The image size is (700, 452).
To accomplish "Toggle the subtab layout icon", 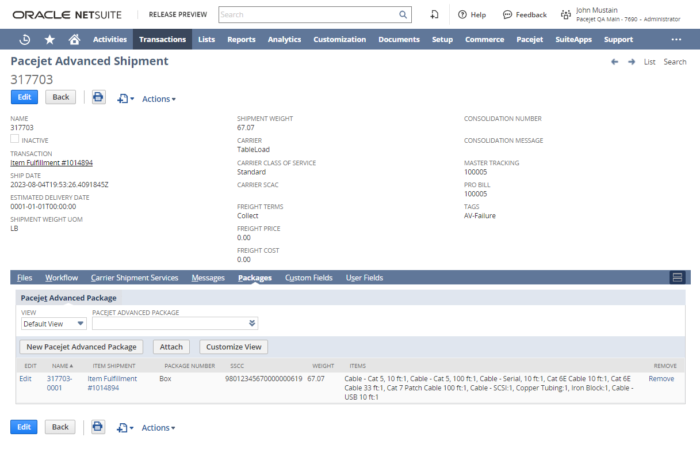I will tap(677, 277).
